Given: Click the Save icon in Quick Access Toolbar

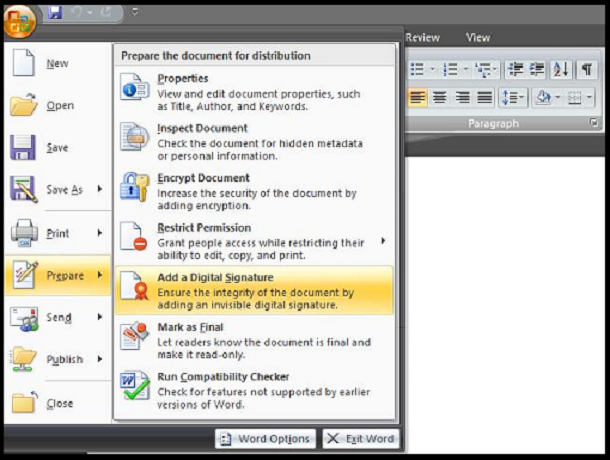Looking at the screenshot, I should pyautogui.click(x=55, y=13).
